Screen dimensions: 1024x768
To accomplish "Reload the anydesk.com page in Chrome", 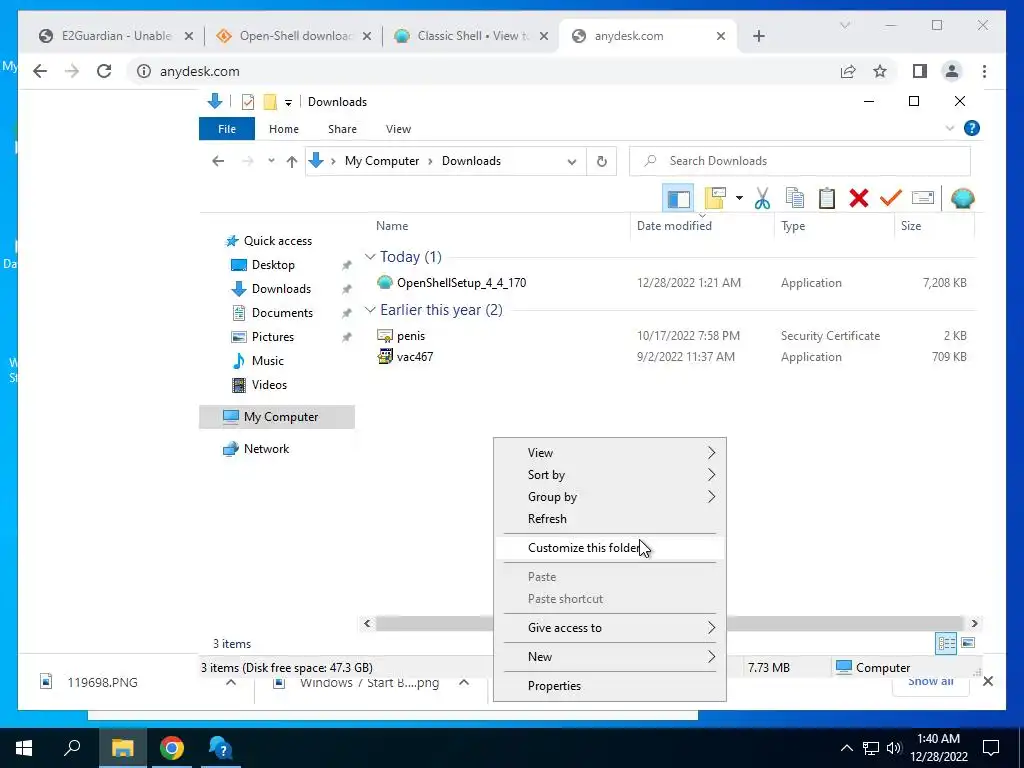I will pos(104,71).
